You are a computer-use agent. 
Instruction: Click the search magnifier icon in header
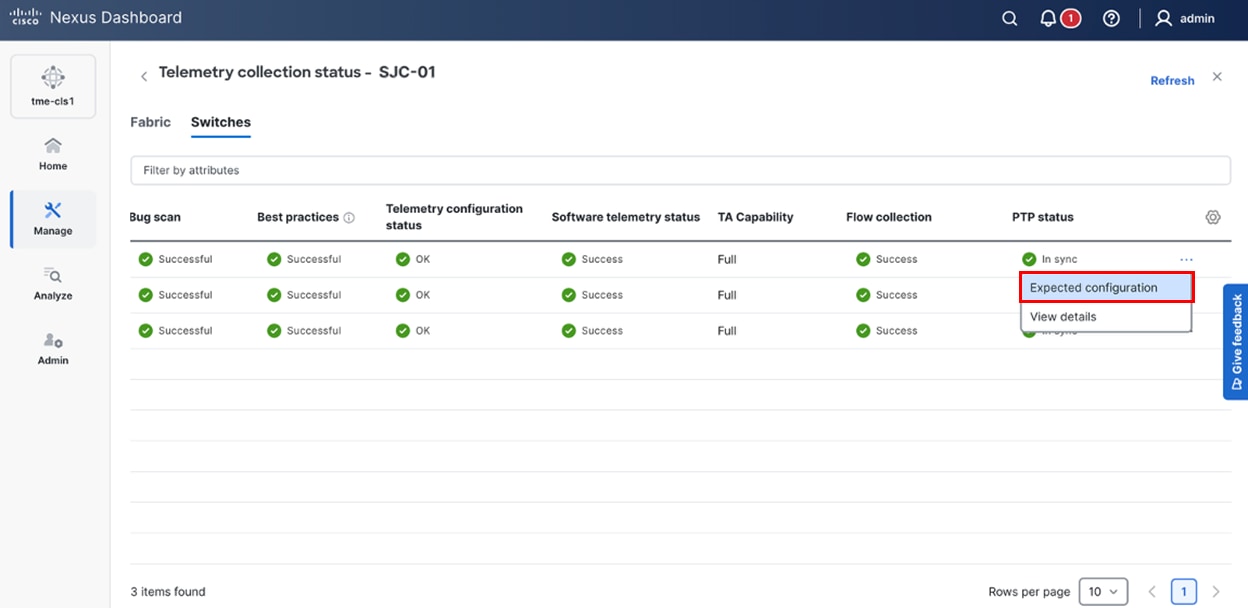point(1010,19)
